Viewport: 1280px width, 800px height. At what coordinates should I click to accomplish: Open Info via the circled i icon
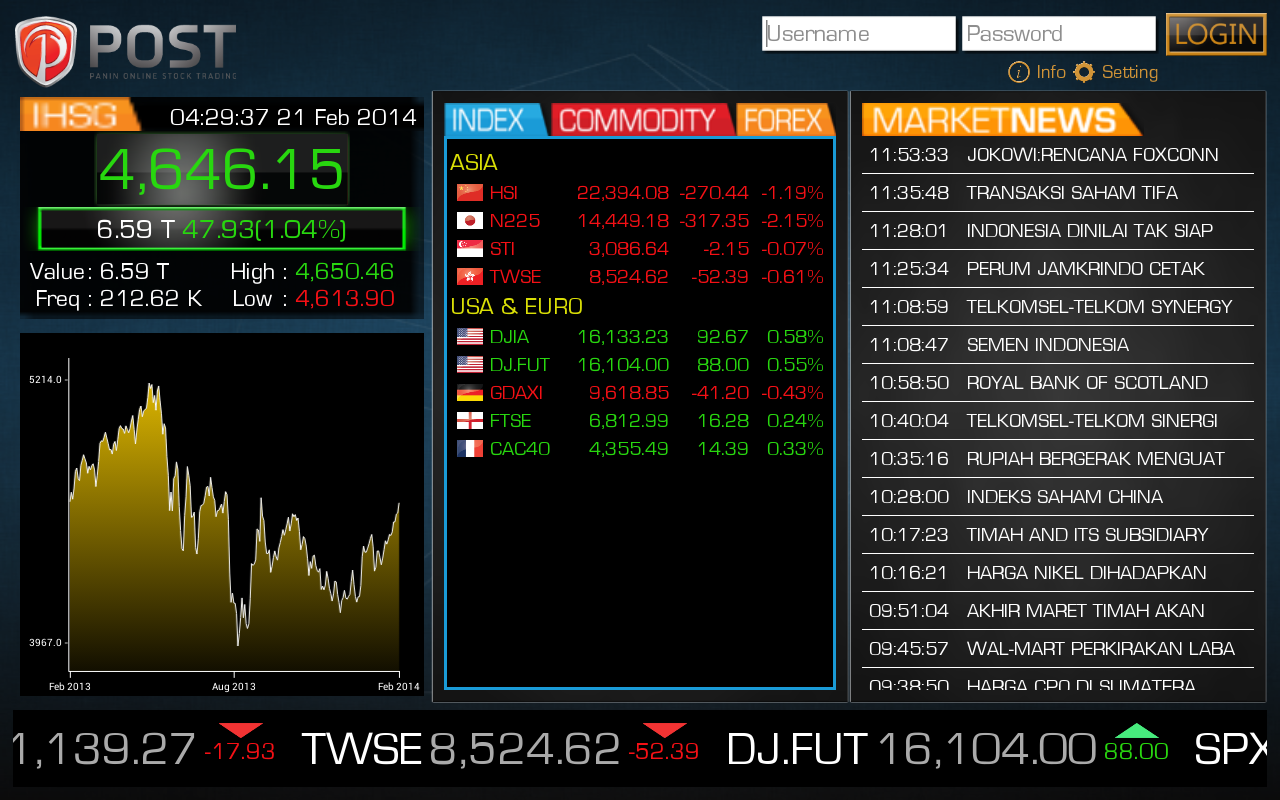pos(1019,72)
